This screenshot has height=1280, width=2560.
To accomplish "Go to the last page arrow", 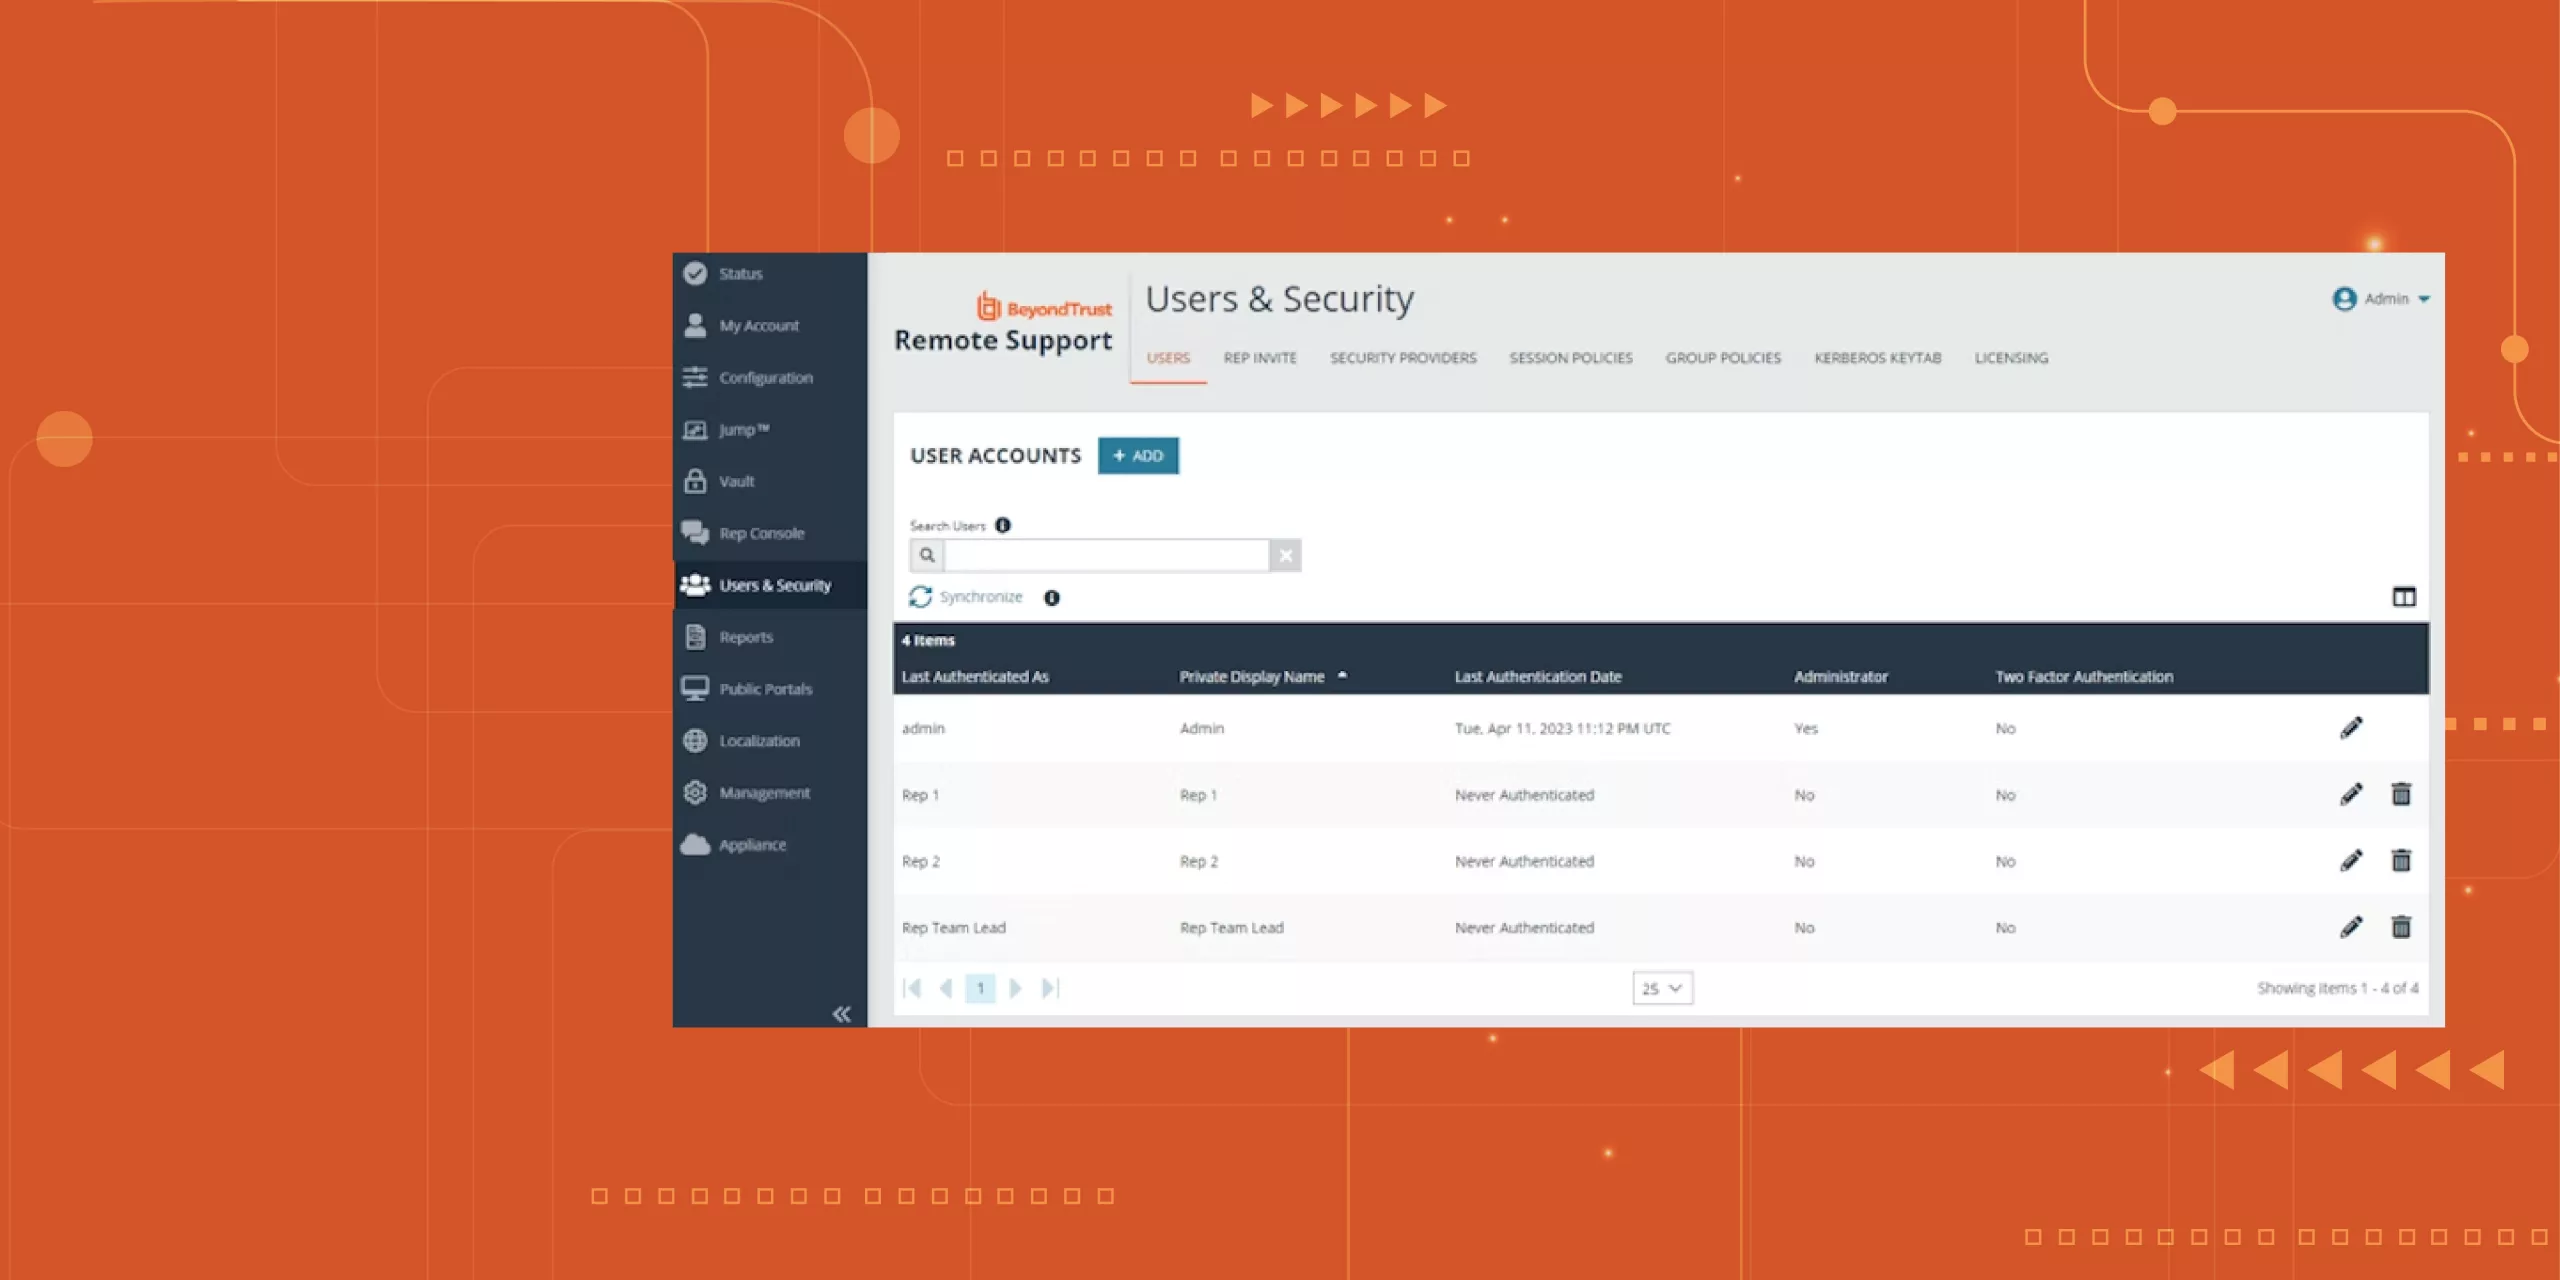I will click(x=1050, y=988).
